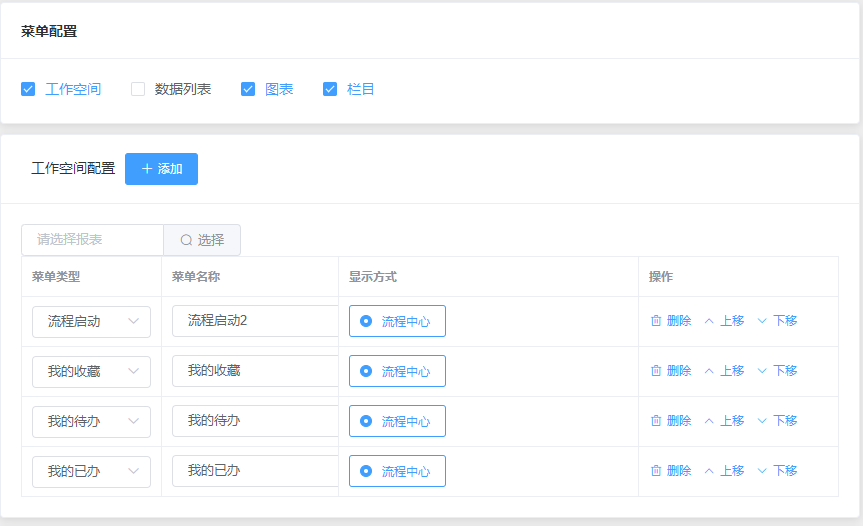
Task: Enable the 数据列表 checkbox
Action: coord(138,89)
